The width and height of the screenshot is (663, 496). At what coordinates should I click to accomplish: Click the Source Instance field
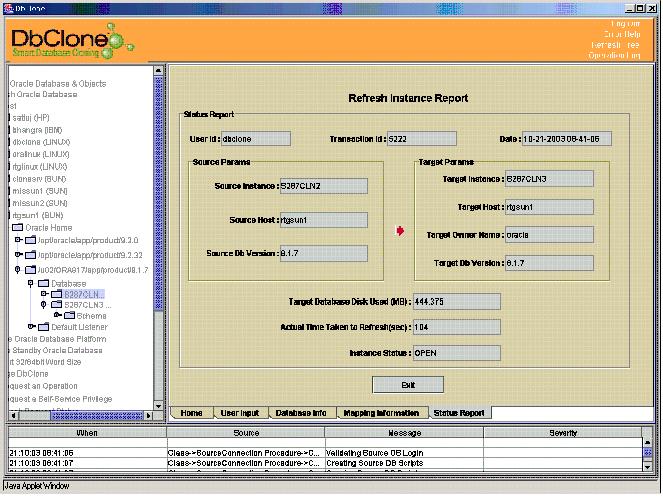[x=324, y=186]
